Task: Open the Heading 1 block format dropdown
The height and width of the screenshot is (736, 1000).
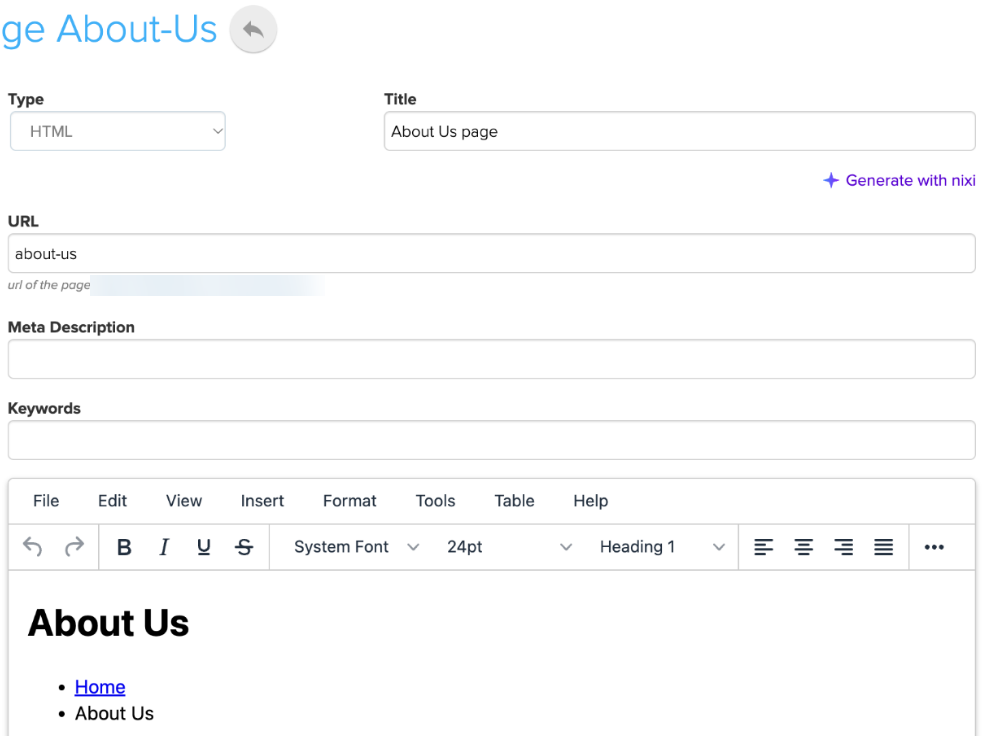Action: pos(661,547)
